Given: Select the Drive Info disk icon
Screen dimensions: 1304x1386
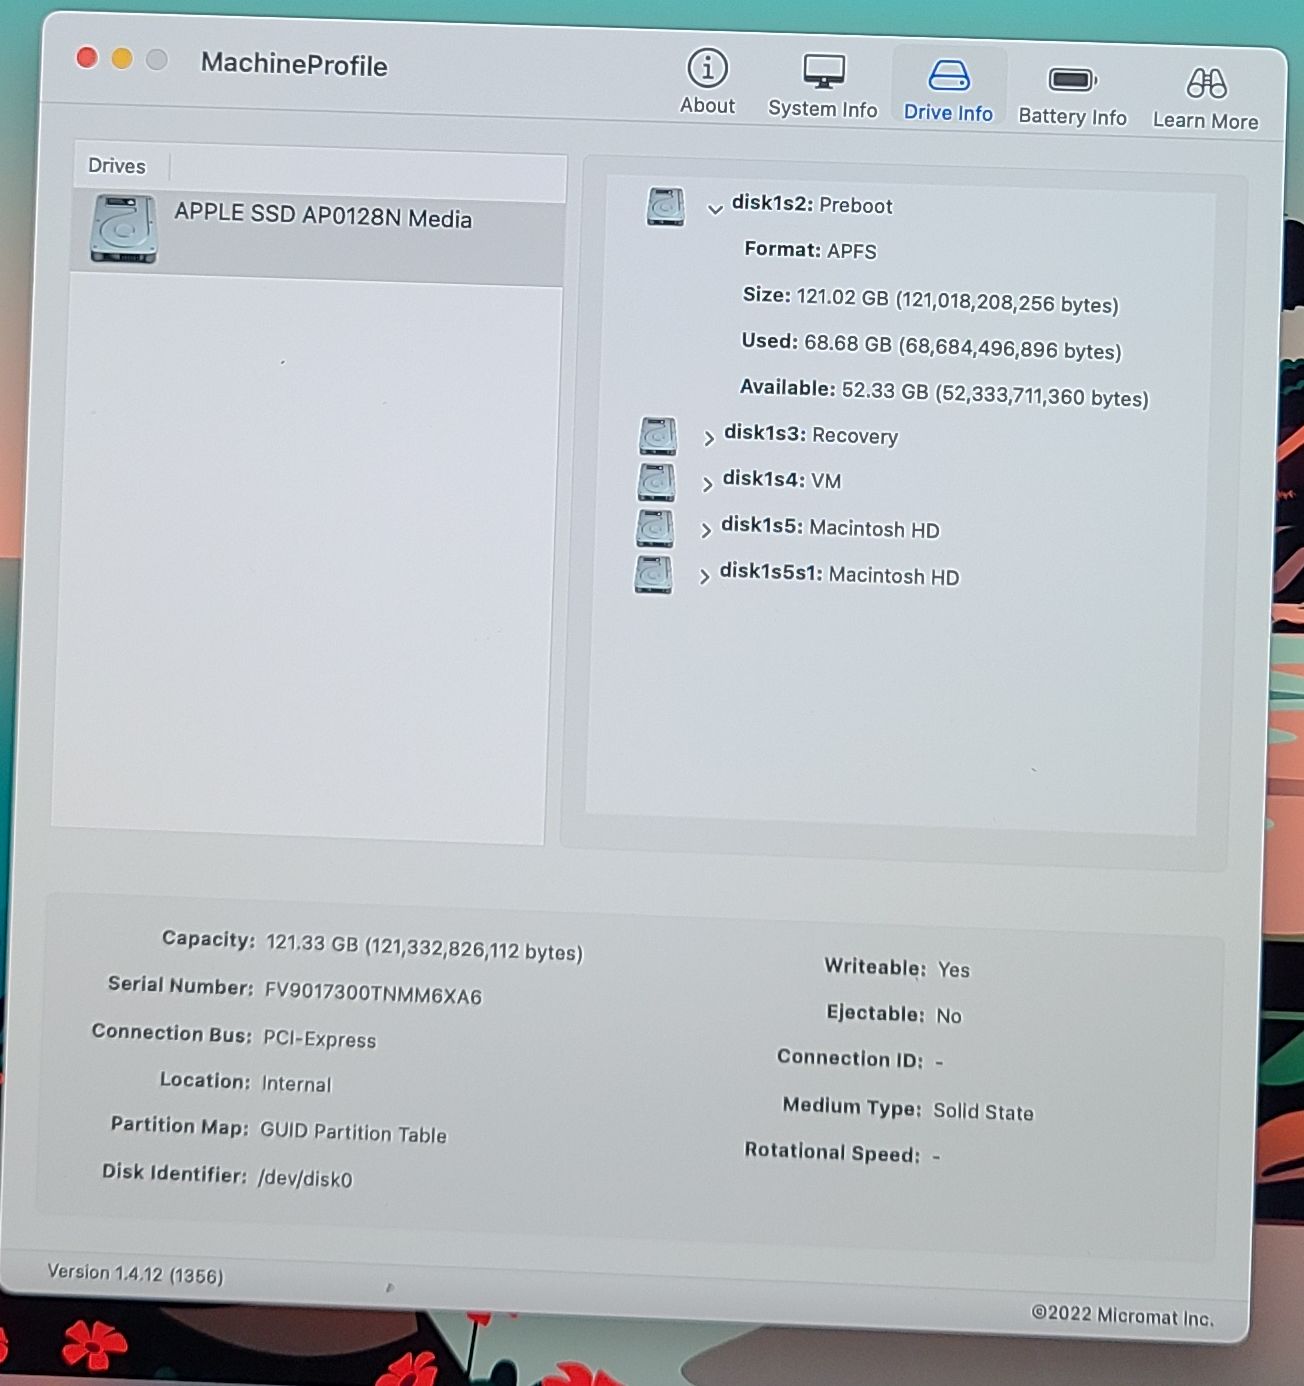Looking at the screenshot, I should pyautogui.click(x=948, y=76).
